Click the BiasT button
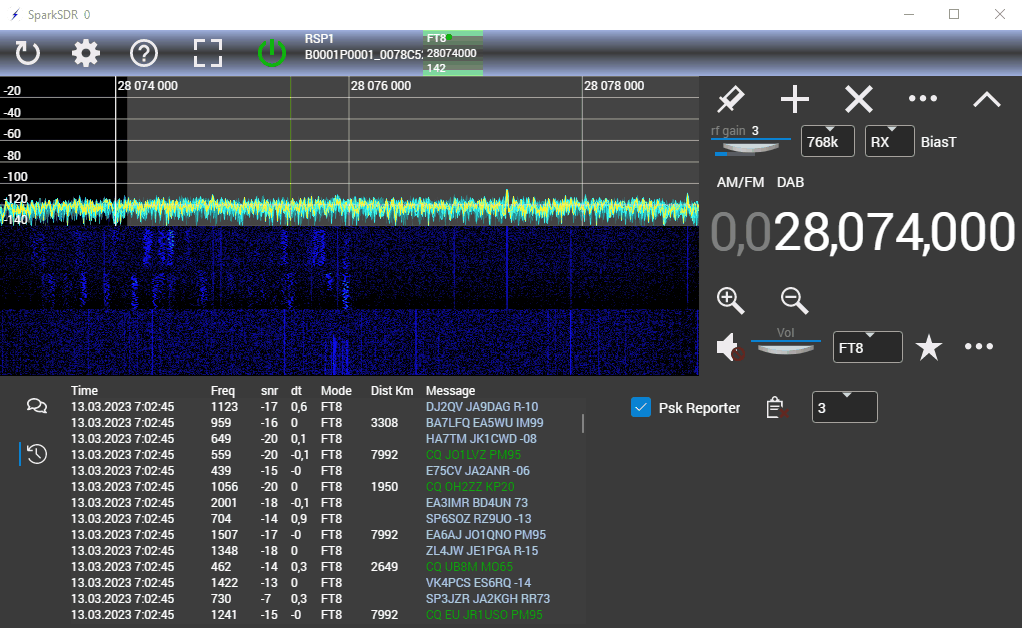Screen dimensions: 1022x628 938,142
